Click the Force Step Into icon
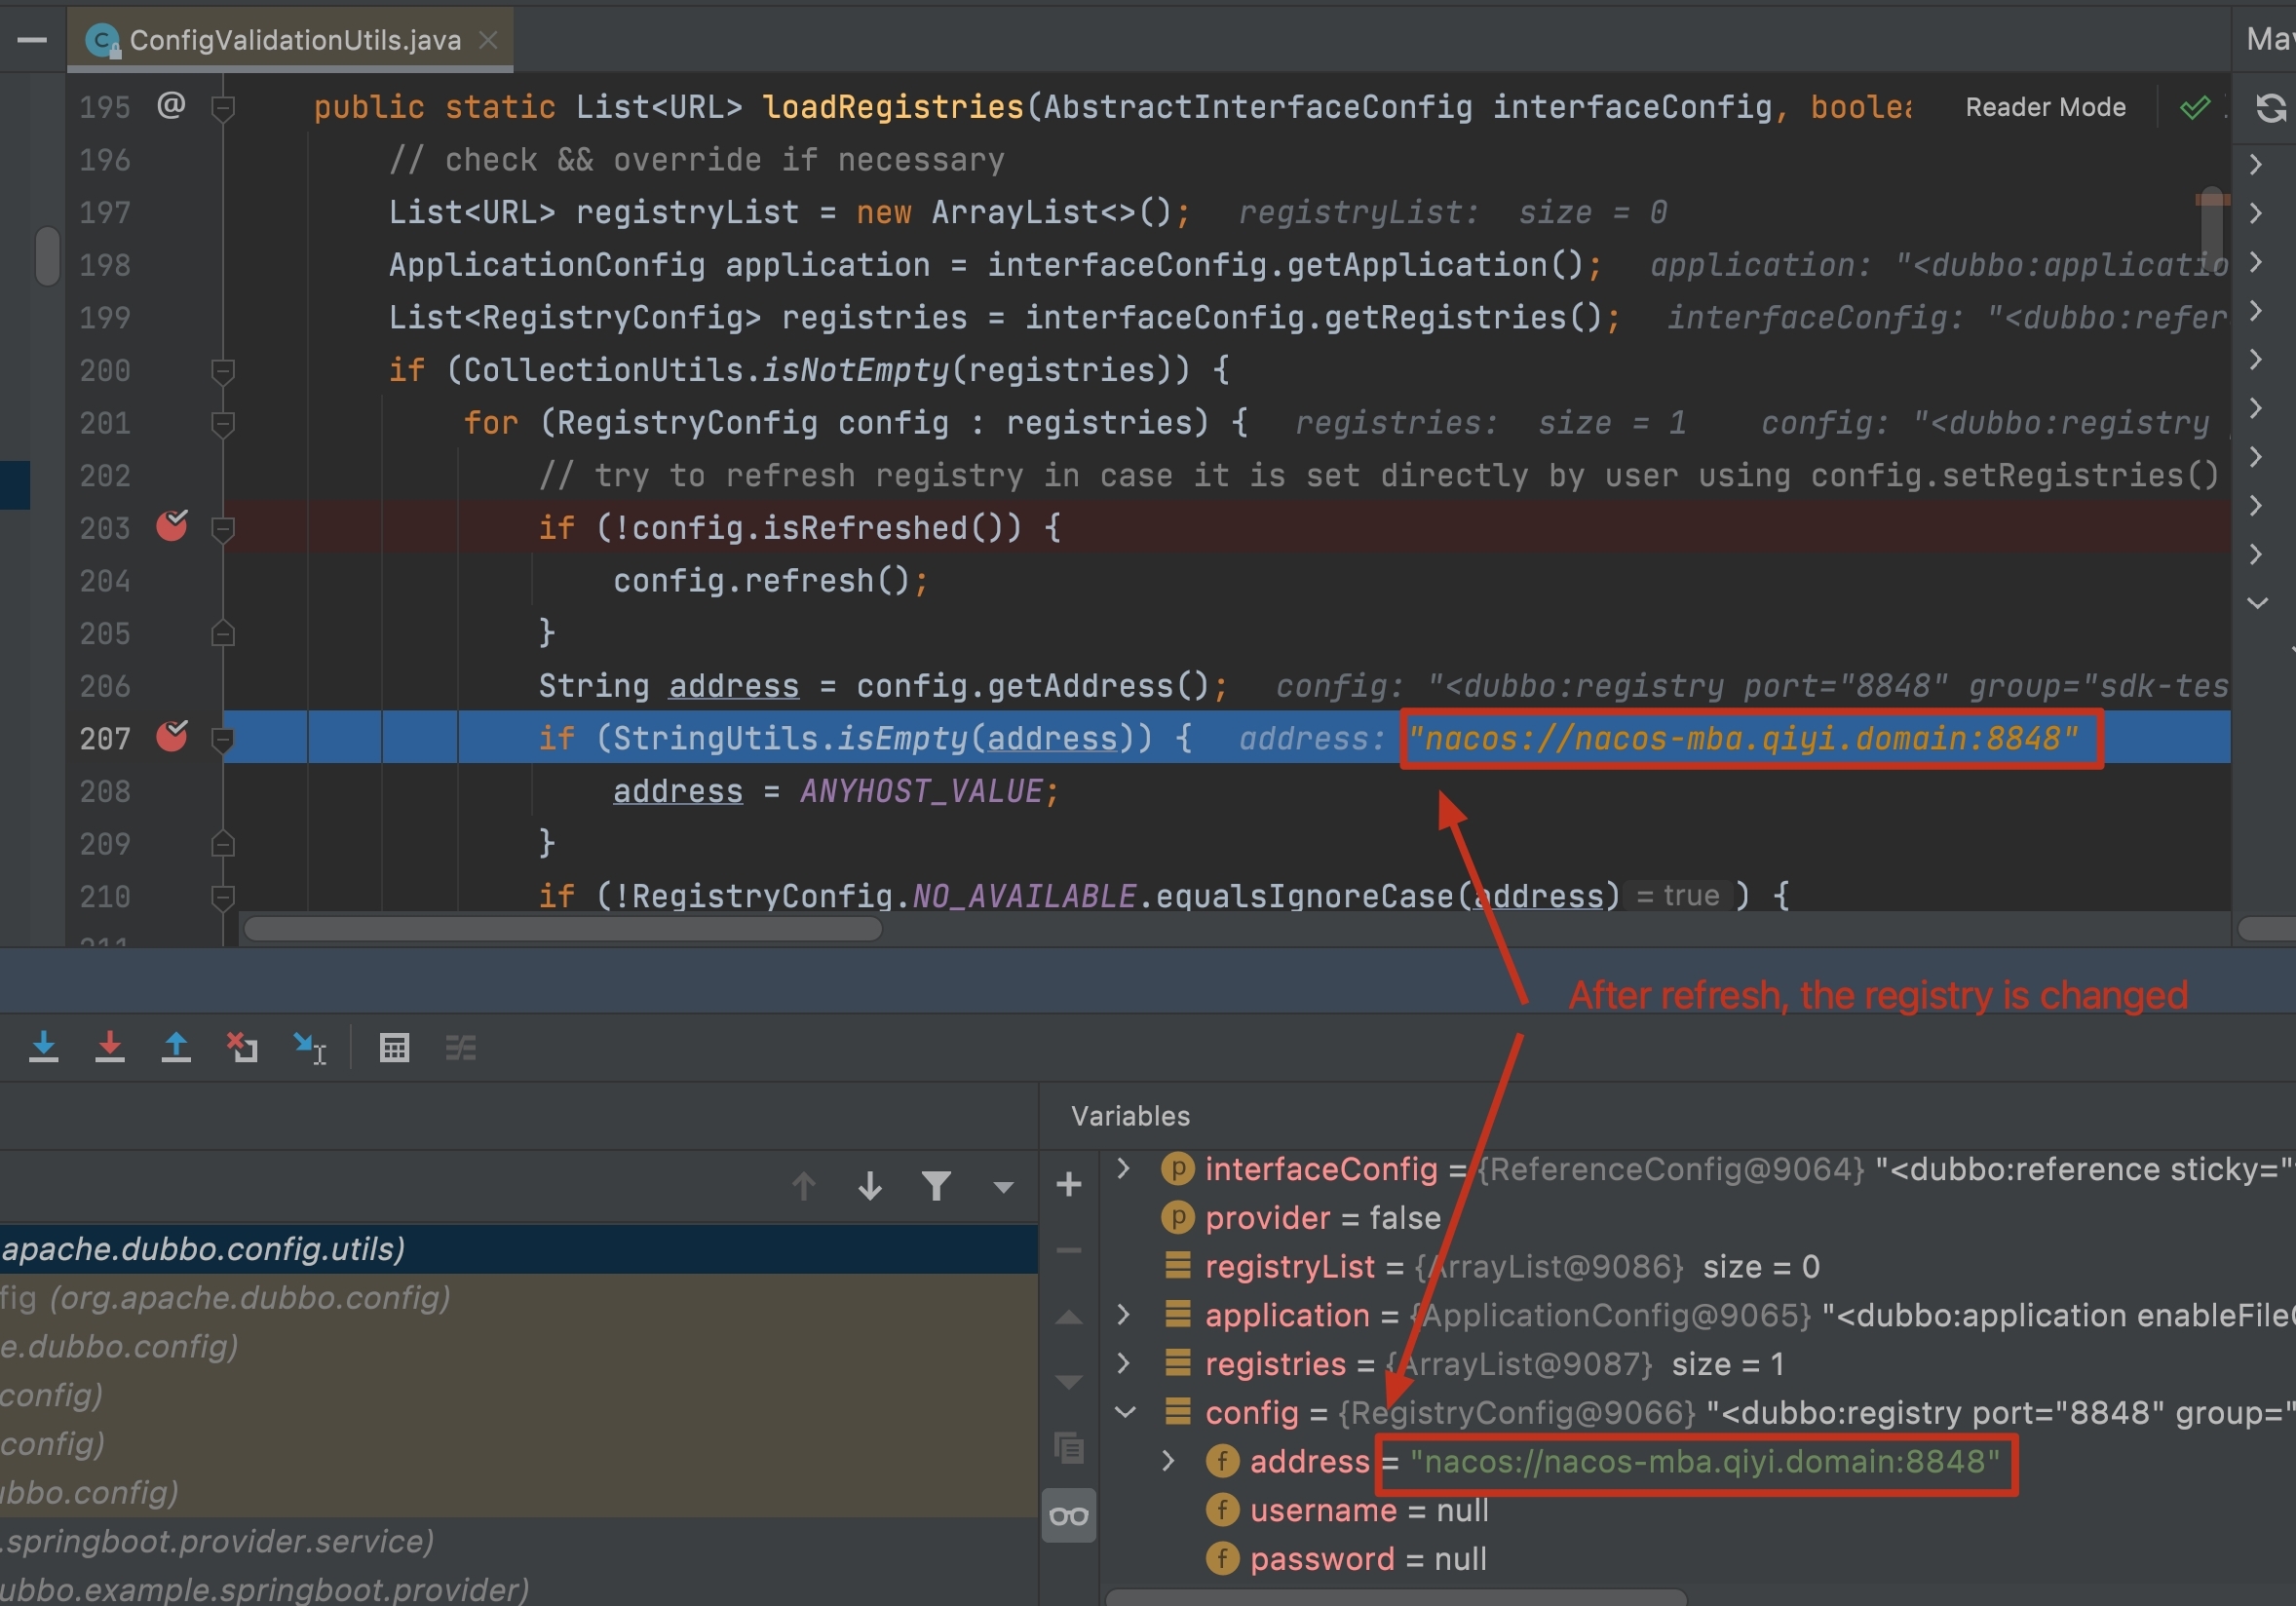Screen dimensions: 2296x1606 tap(109, 1047)
